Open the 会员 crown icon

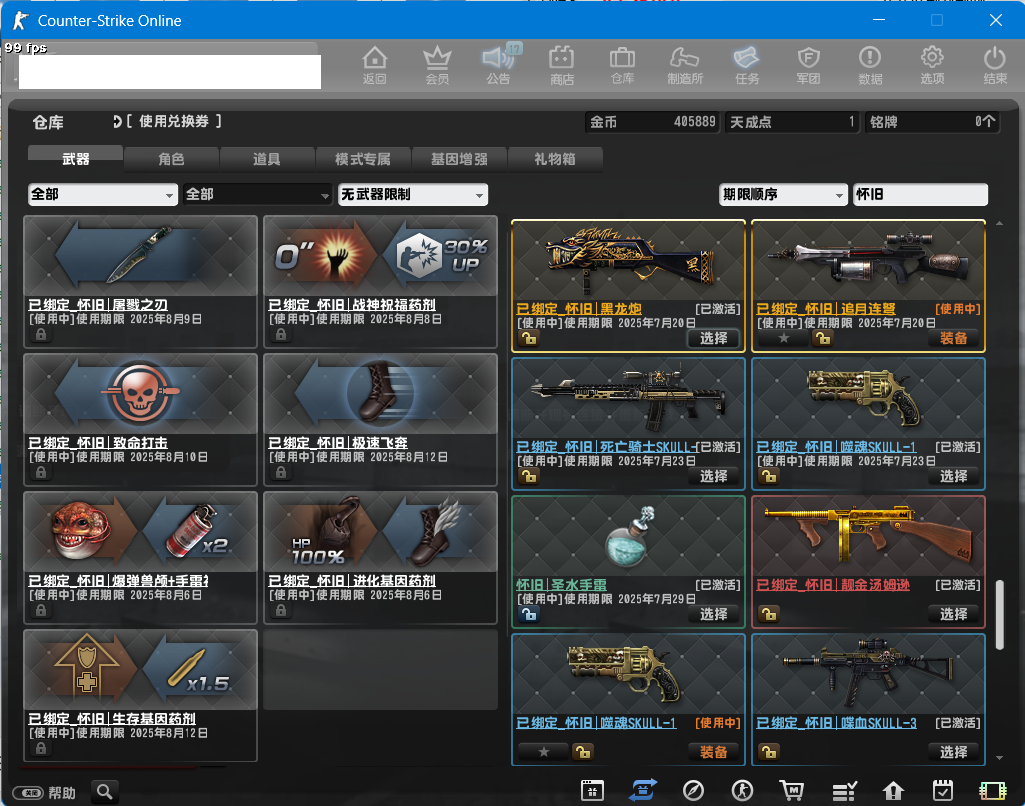point(437,65)
